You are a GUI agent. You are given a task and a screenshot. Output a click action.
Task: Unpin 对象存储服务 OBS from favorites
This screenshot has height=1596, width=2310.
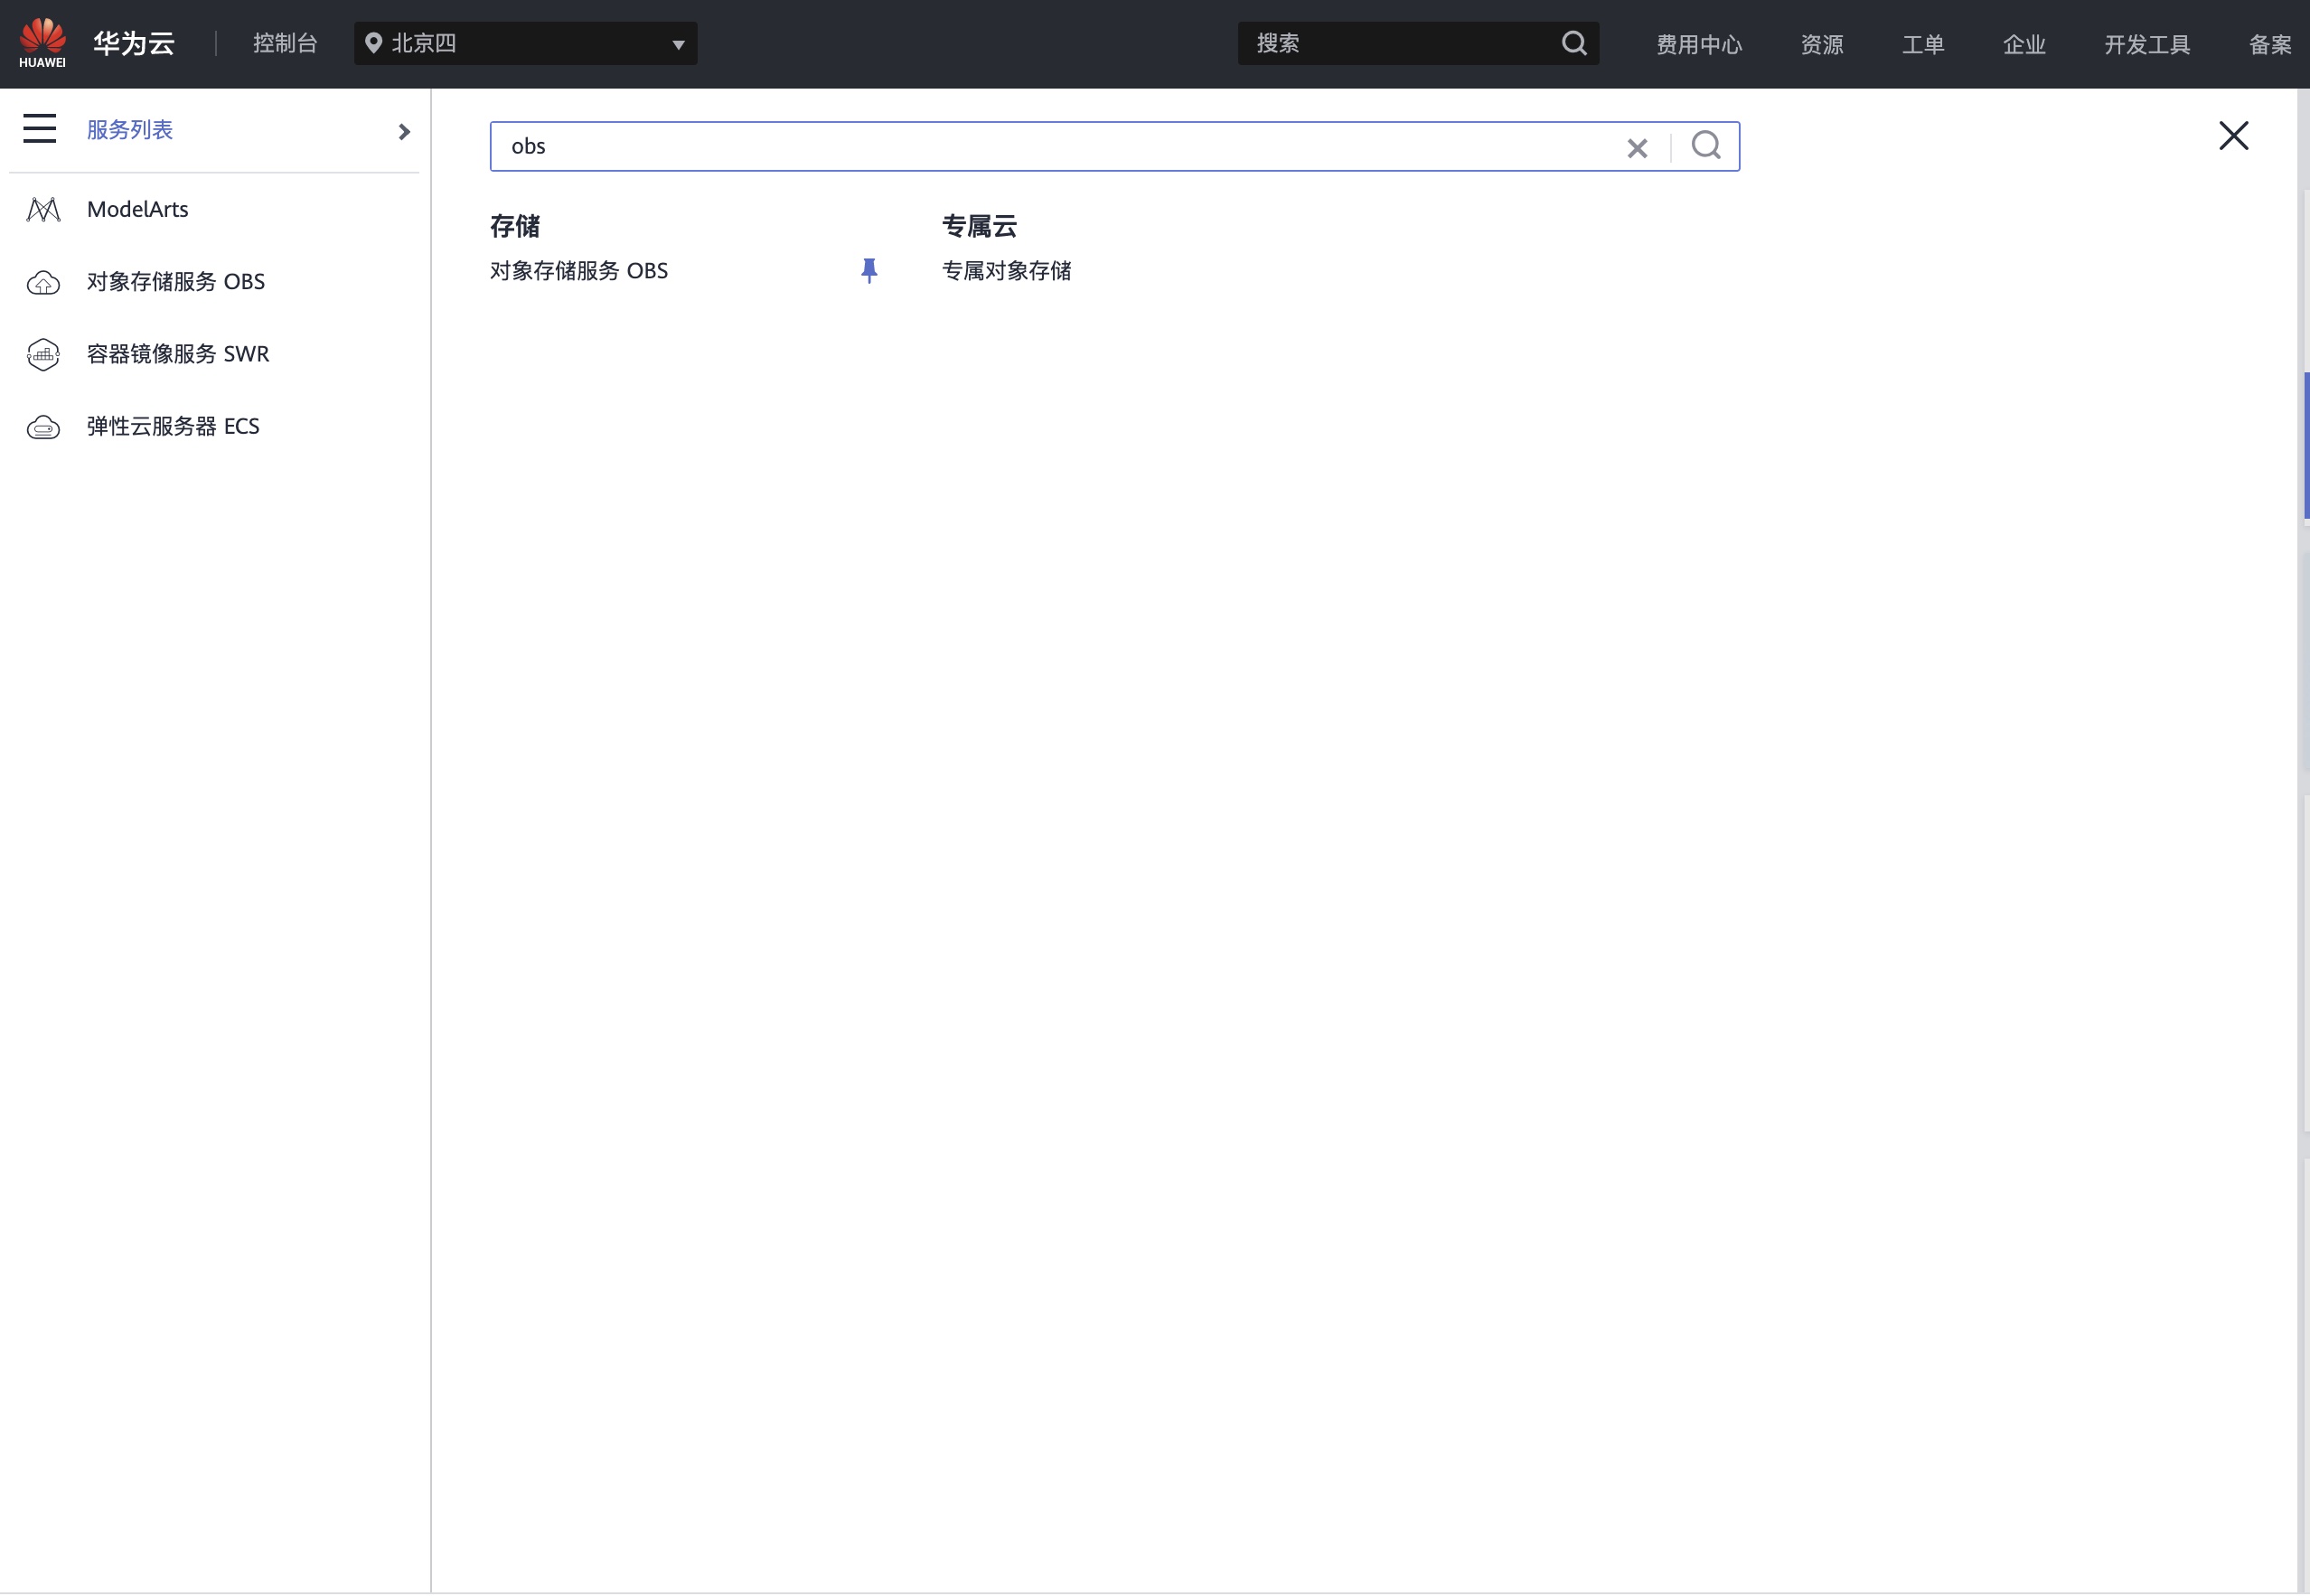point(869,271)
